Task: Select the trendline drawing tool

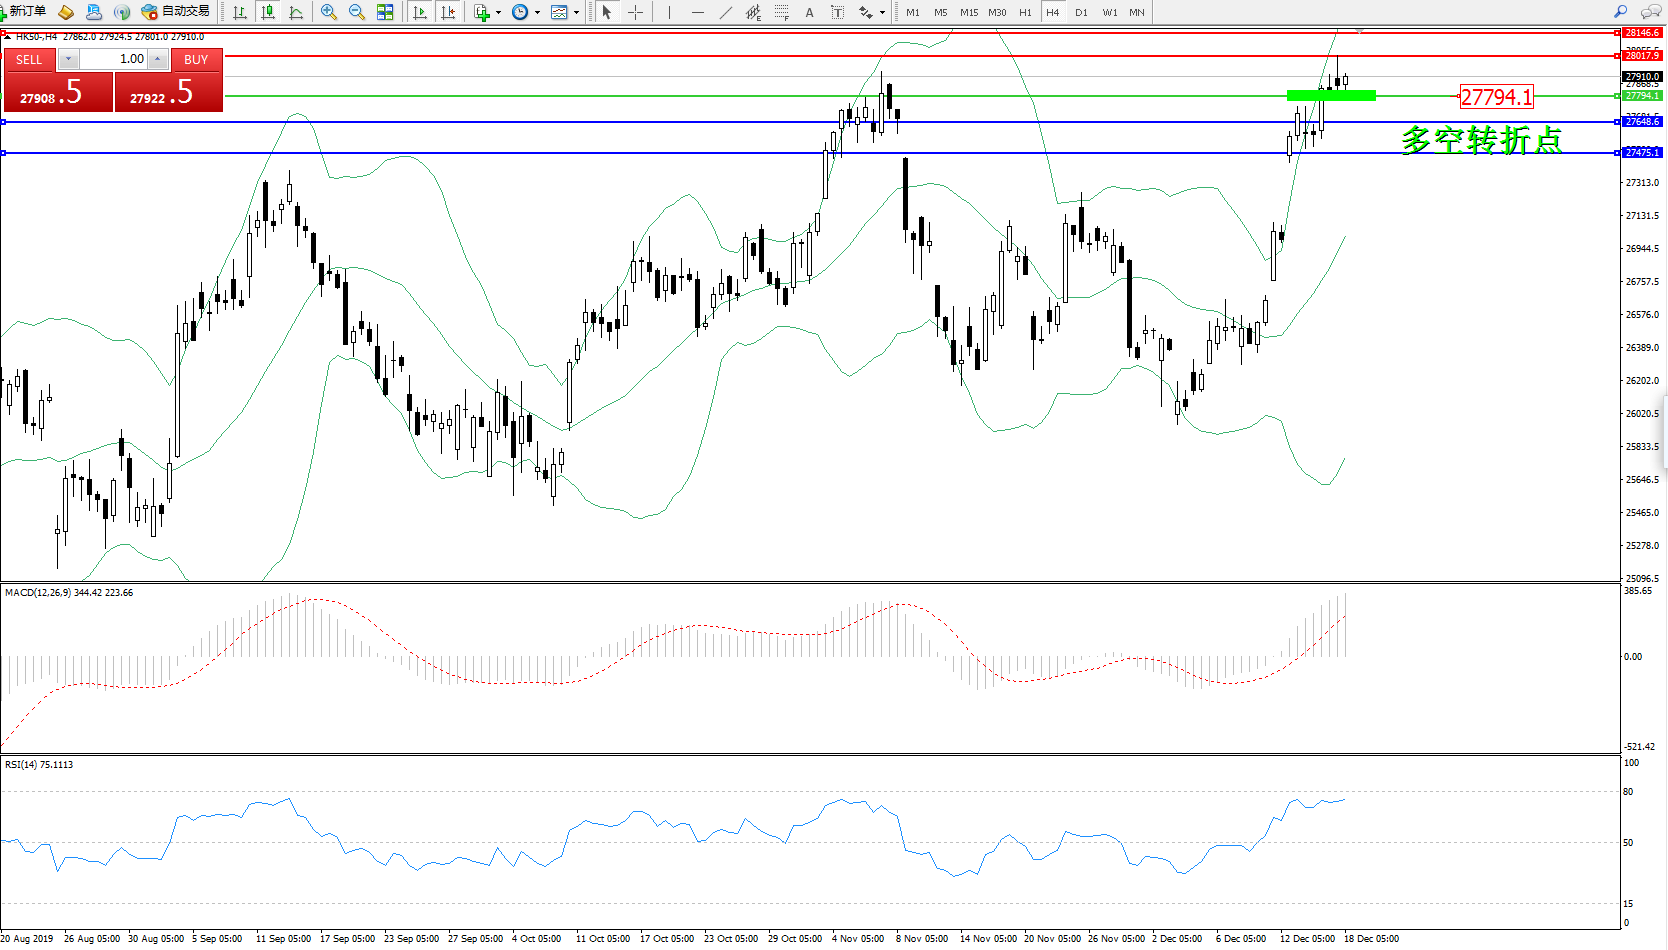Action: [725, 12]
